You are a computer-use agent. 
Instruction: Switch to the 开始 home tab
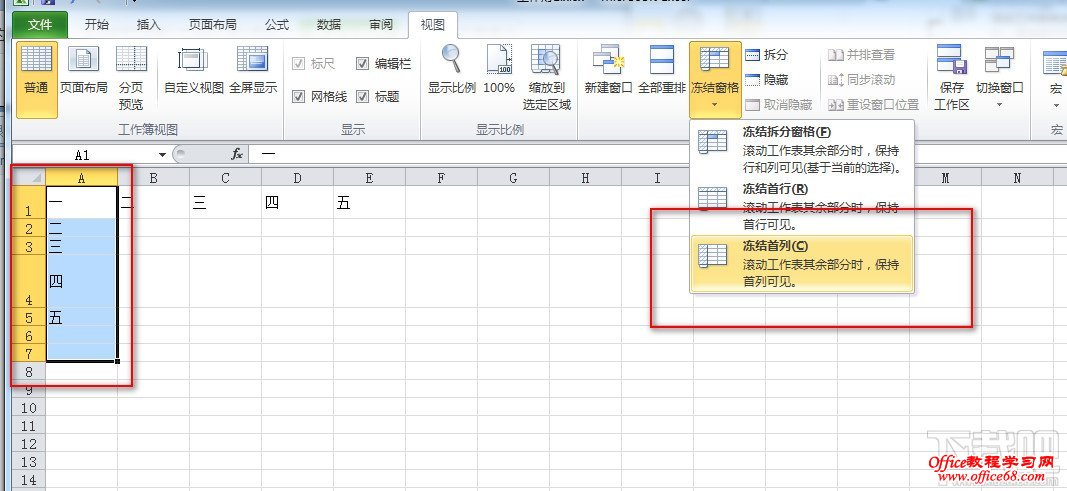click(97, 24)
